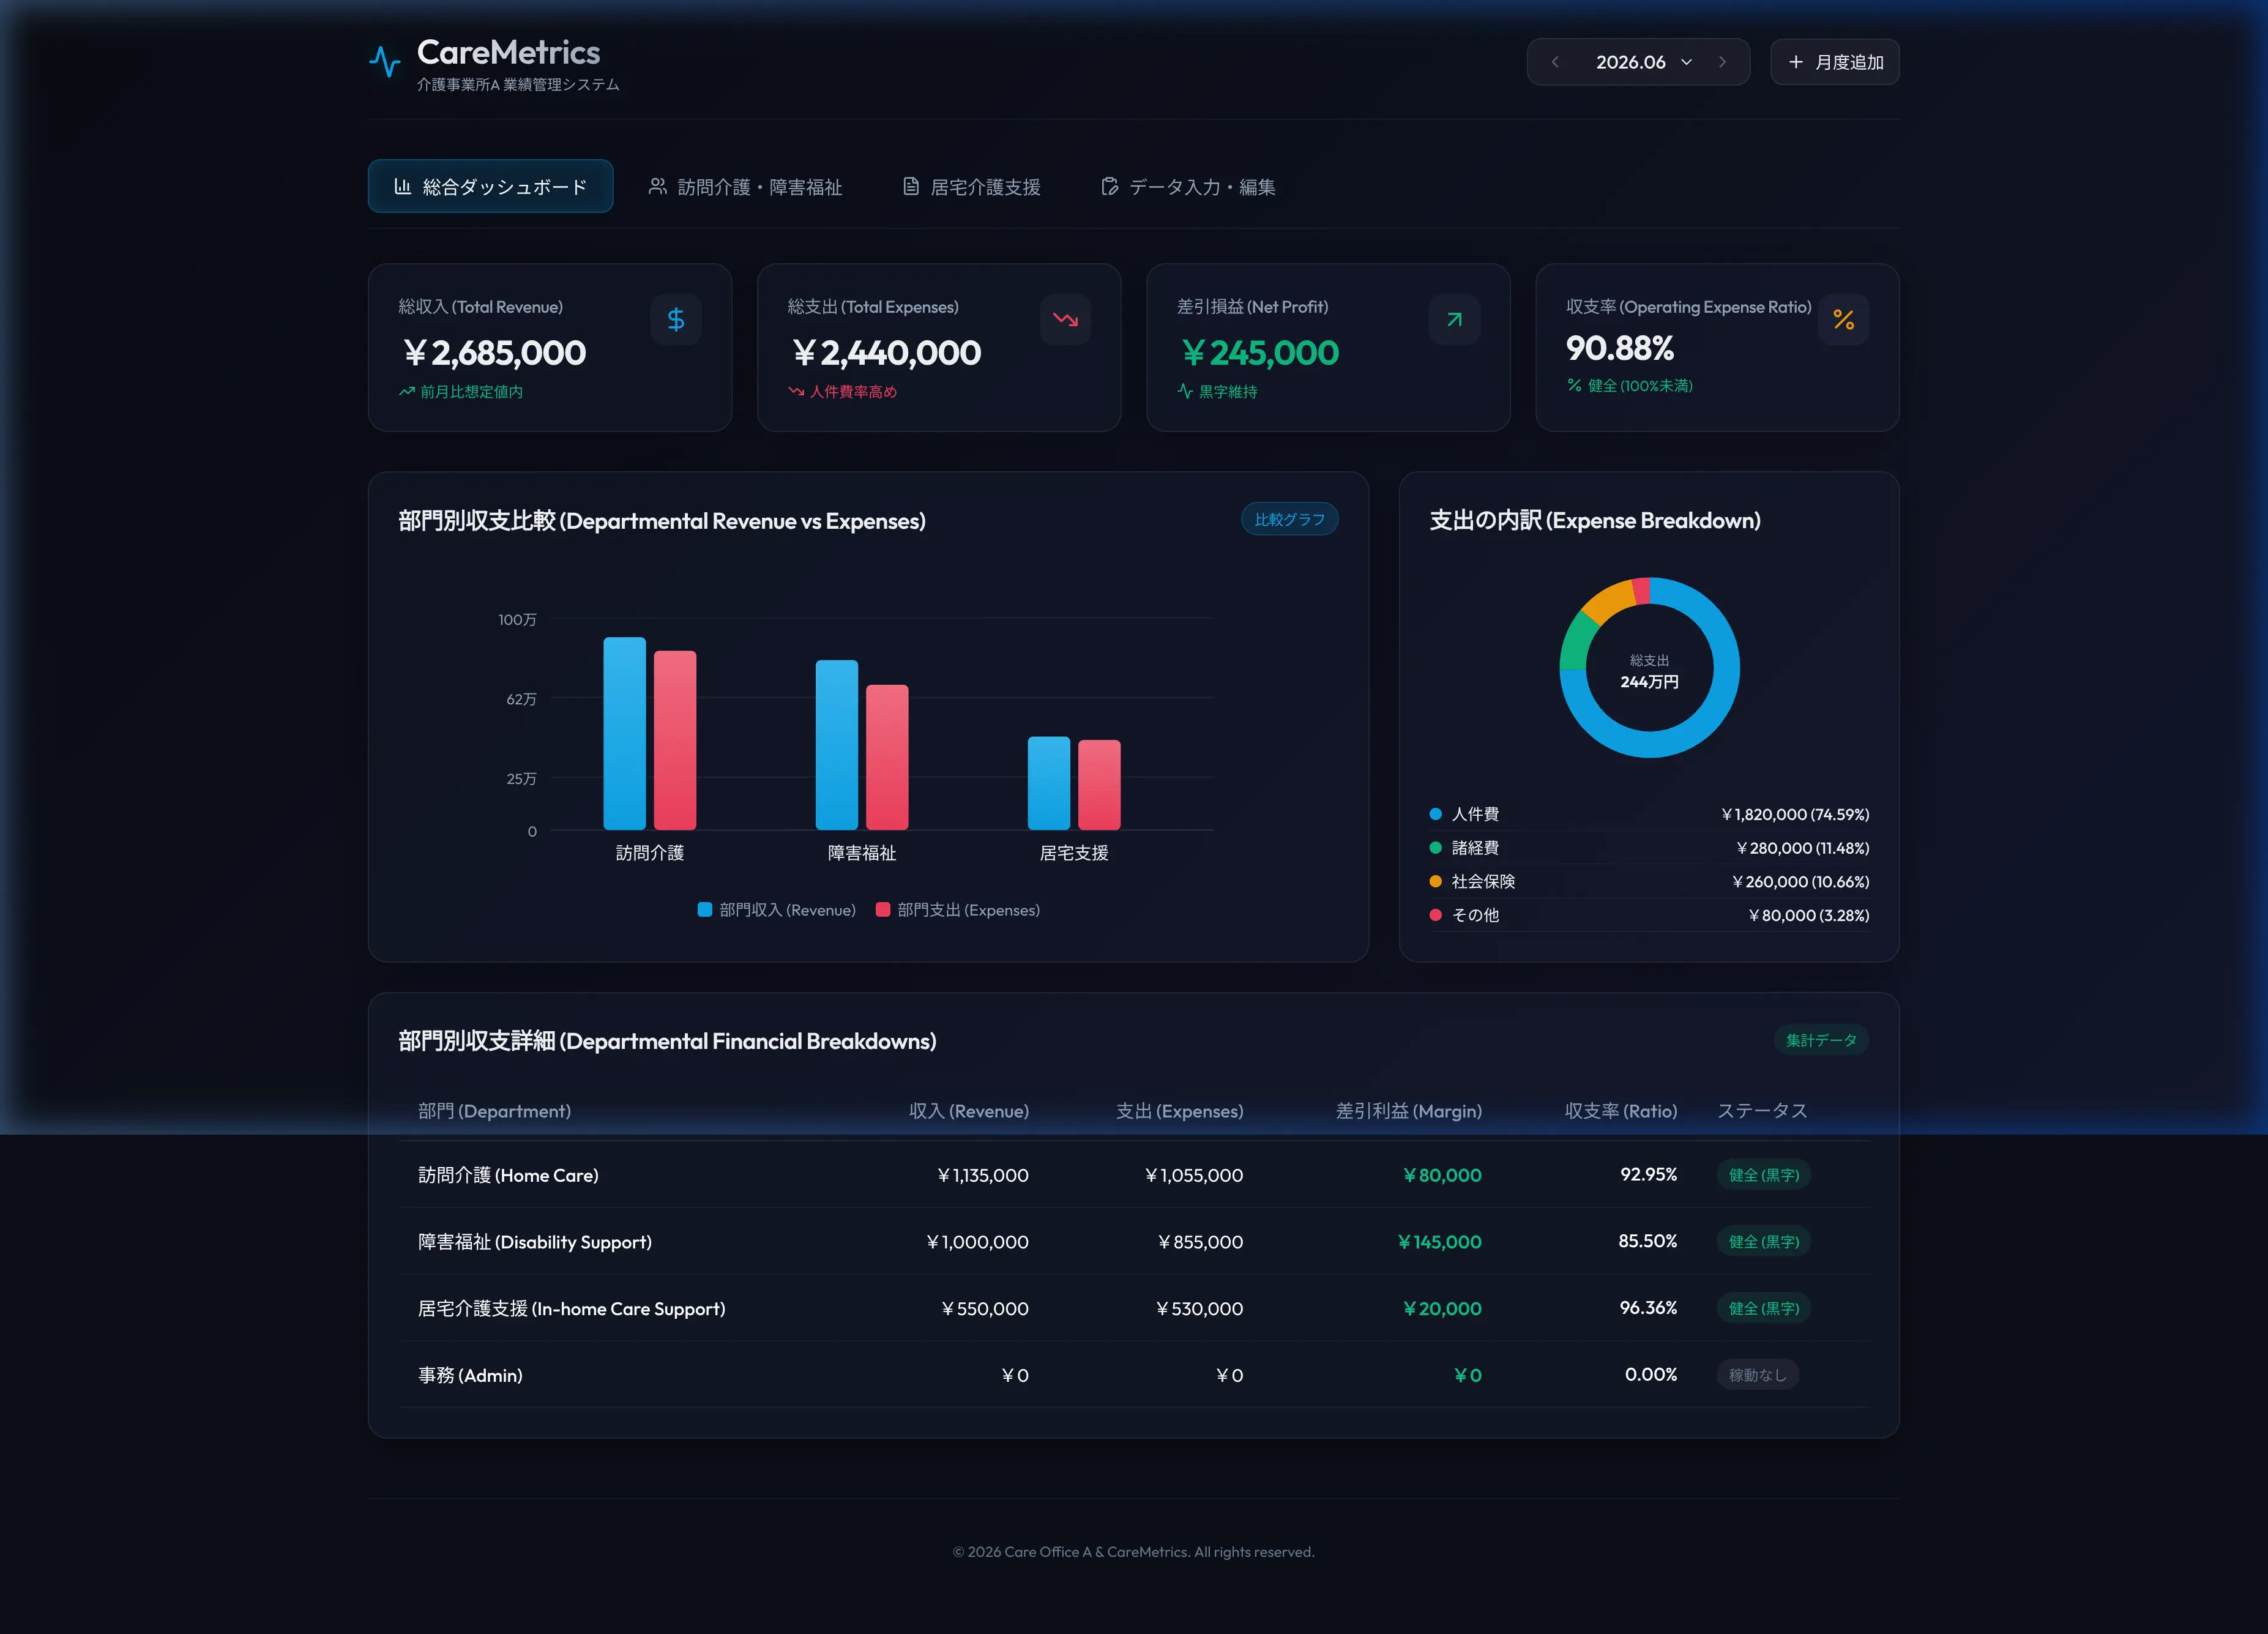Click the downward trend icon on Total Expenses card

[1065, 319]
